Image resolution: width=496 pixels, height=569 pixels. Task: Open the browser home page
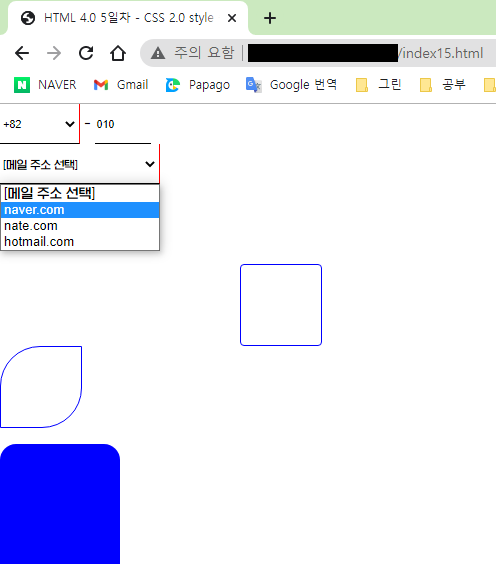tap(118, 53)
